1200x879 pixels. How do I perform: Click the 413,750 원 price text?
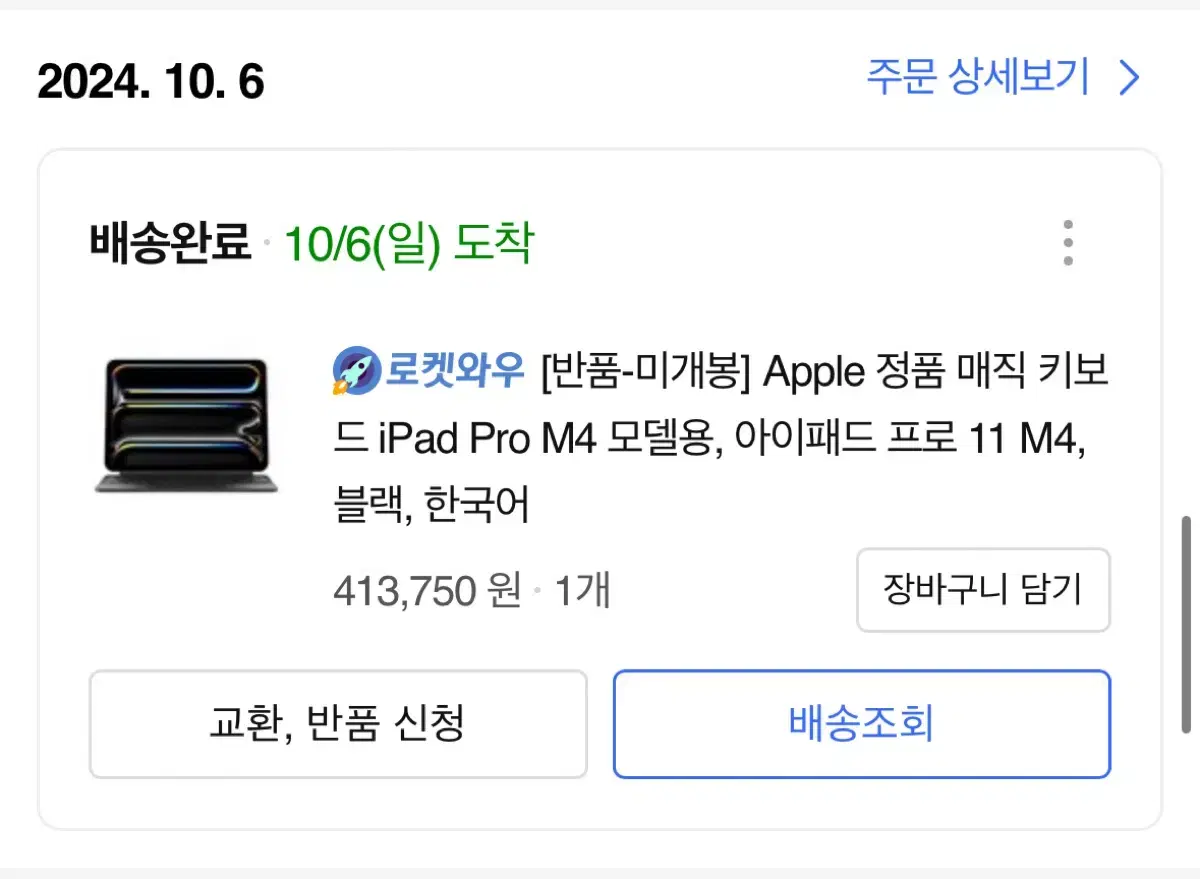pos(427,592)
